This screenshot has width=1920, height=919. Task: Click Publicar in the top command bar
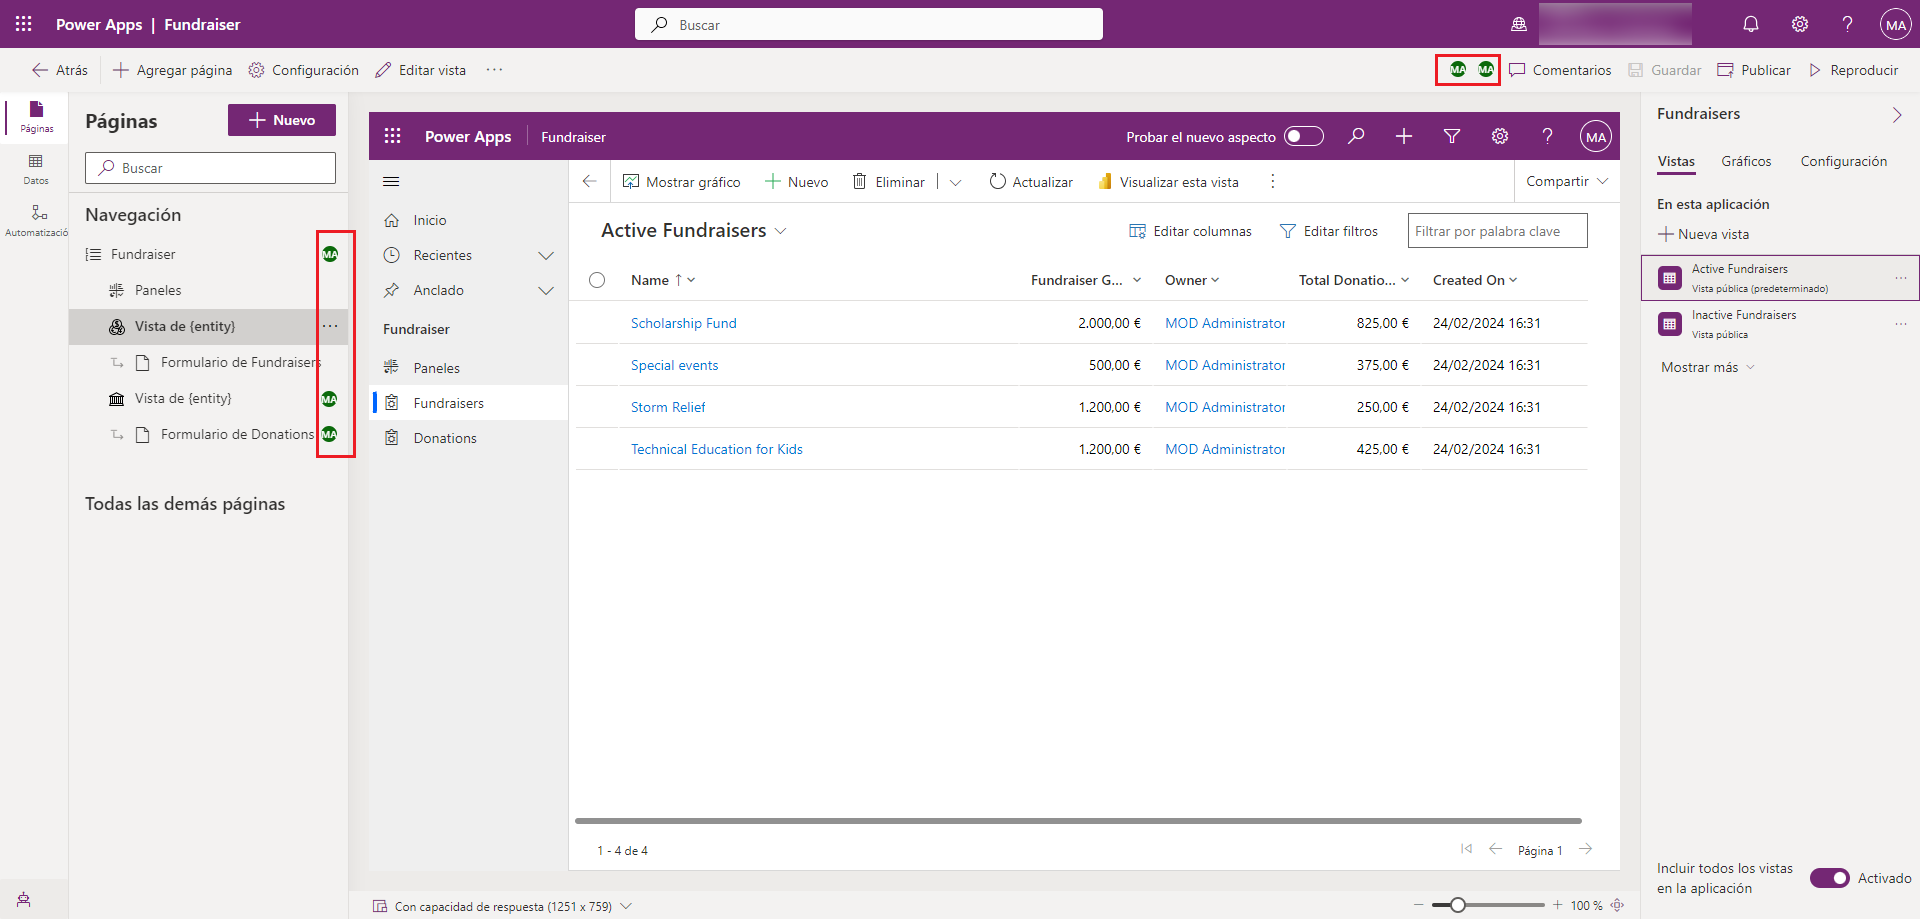coord(1754,70)
